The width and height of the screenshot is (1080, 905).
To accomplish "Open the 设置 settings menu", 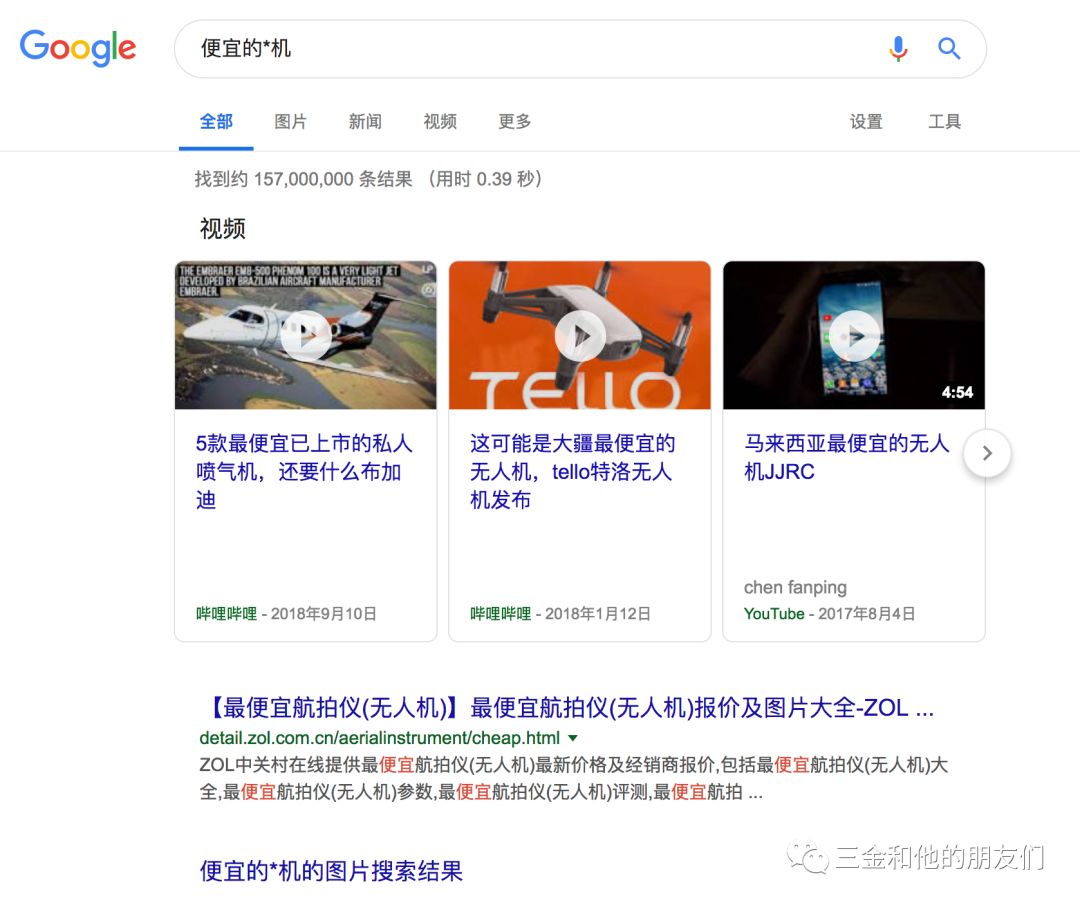I will coord(866,122).
